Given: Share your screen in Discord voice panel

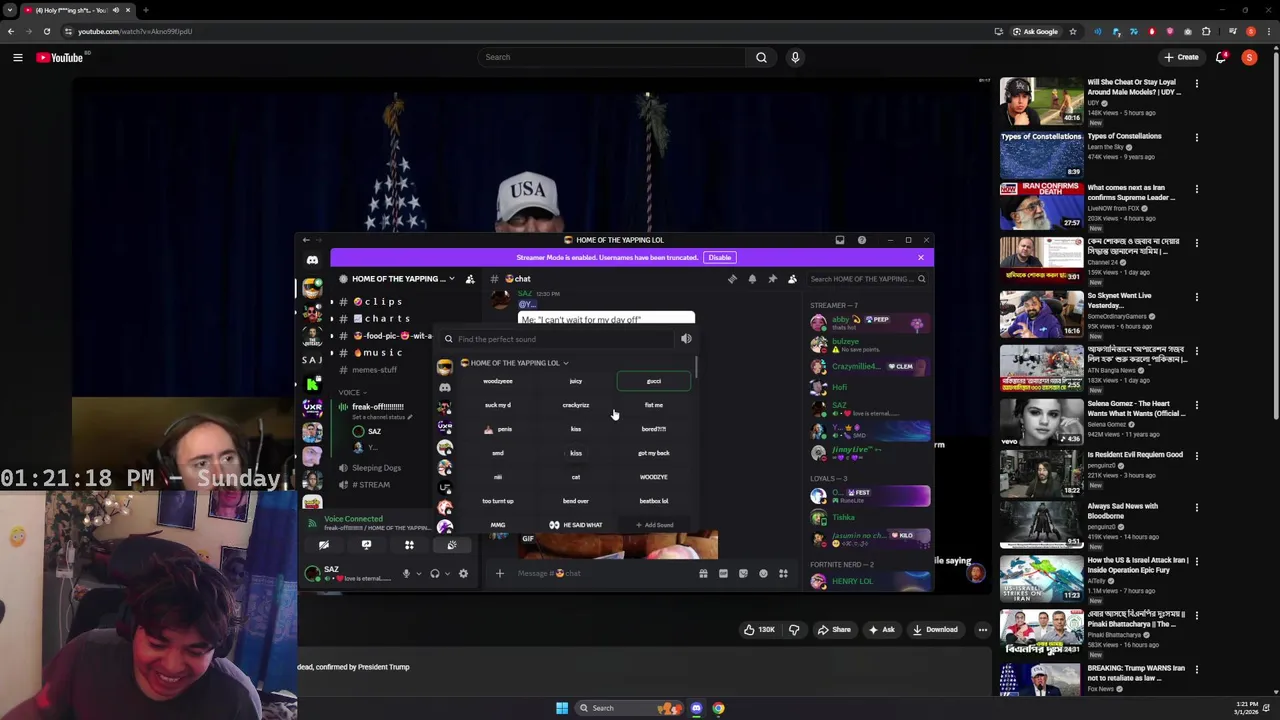Looking at the screenshot, I should coord(366,545).
